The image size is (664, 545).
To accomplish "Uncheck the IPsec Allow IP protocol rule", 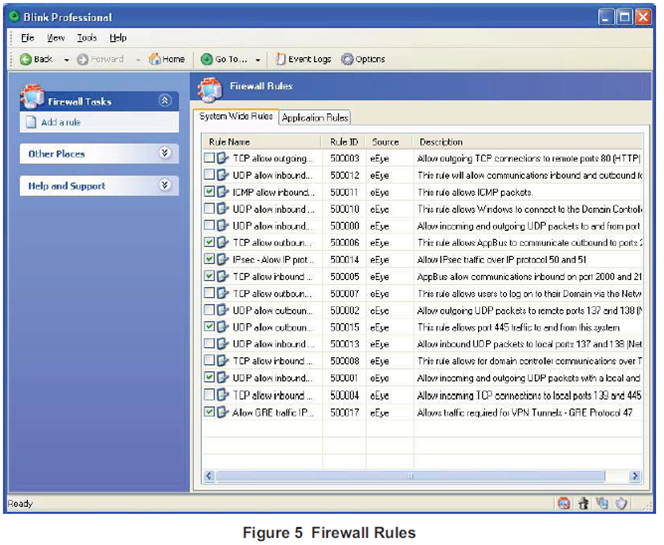I will tap(209, 259).
